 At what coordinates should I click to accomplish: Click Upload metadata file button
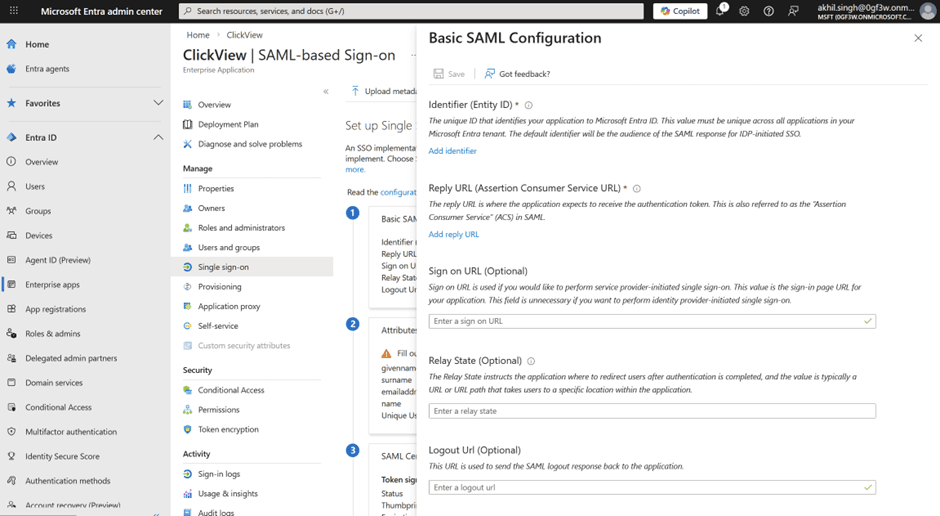tap(384, 91)
